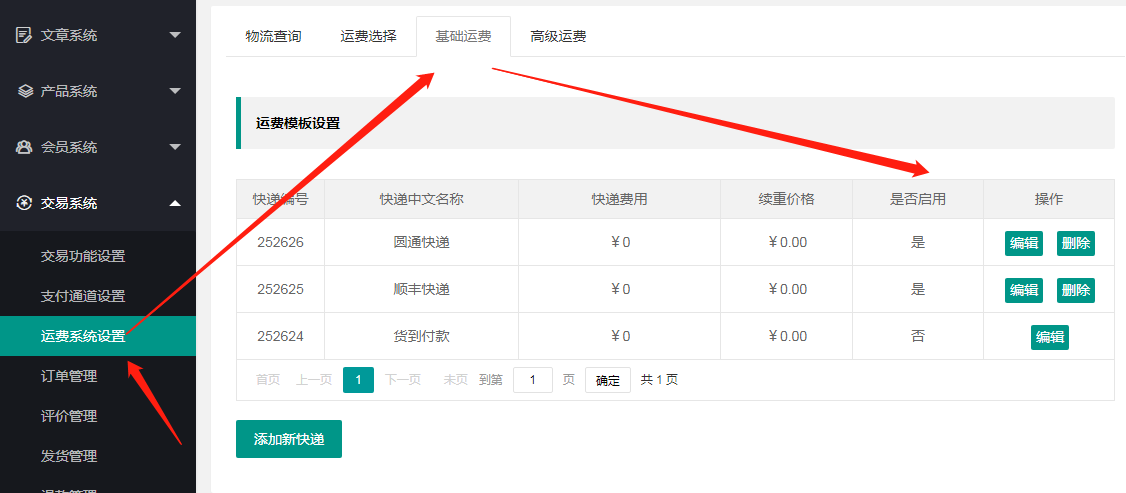Screen dimensions: 1126x493
Task: Click the 首页 pagination link
Action: [268, 380]
